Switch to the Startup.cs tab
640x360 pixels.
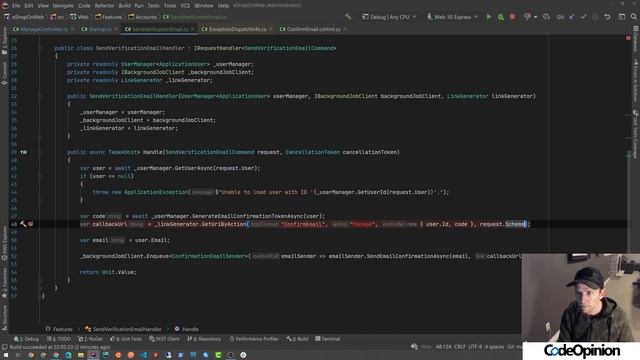[100, 29]
